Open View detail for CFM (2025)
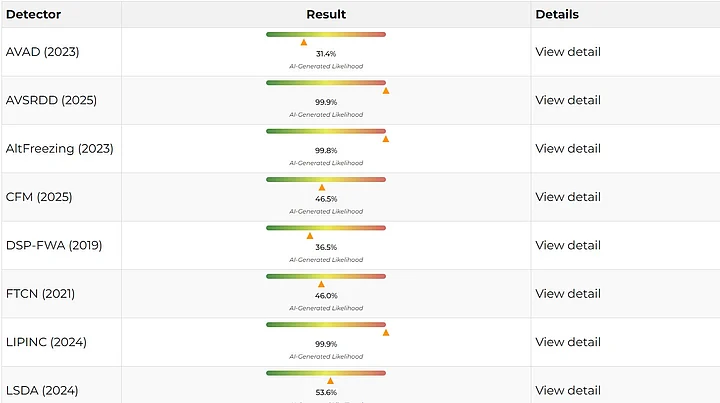The width and height of the screenshot is (720, 403). point(567,197)
